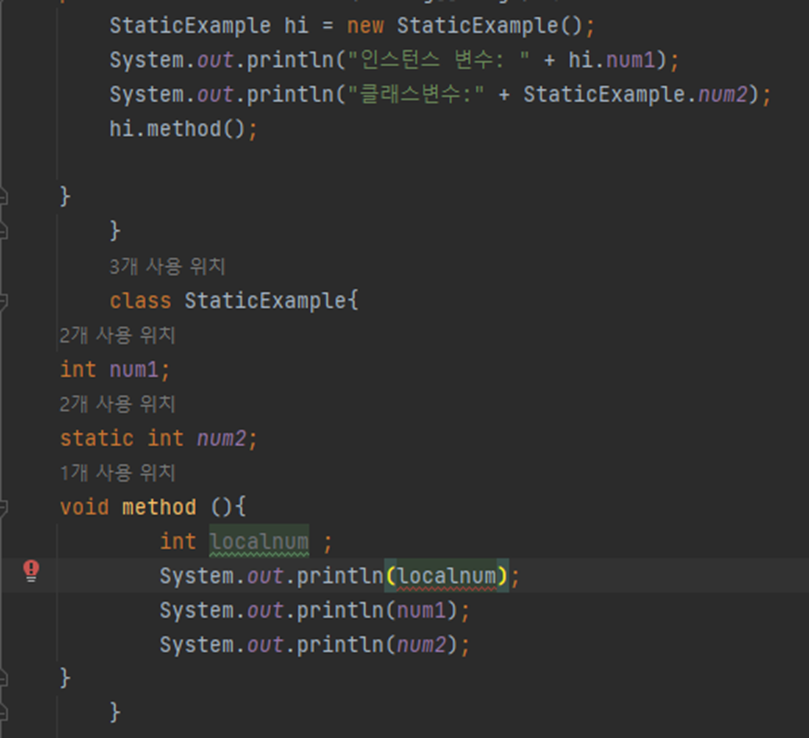
Task: Collapse fold marker beside "void method (){"
Action: pos(3,507)
